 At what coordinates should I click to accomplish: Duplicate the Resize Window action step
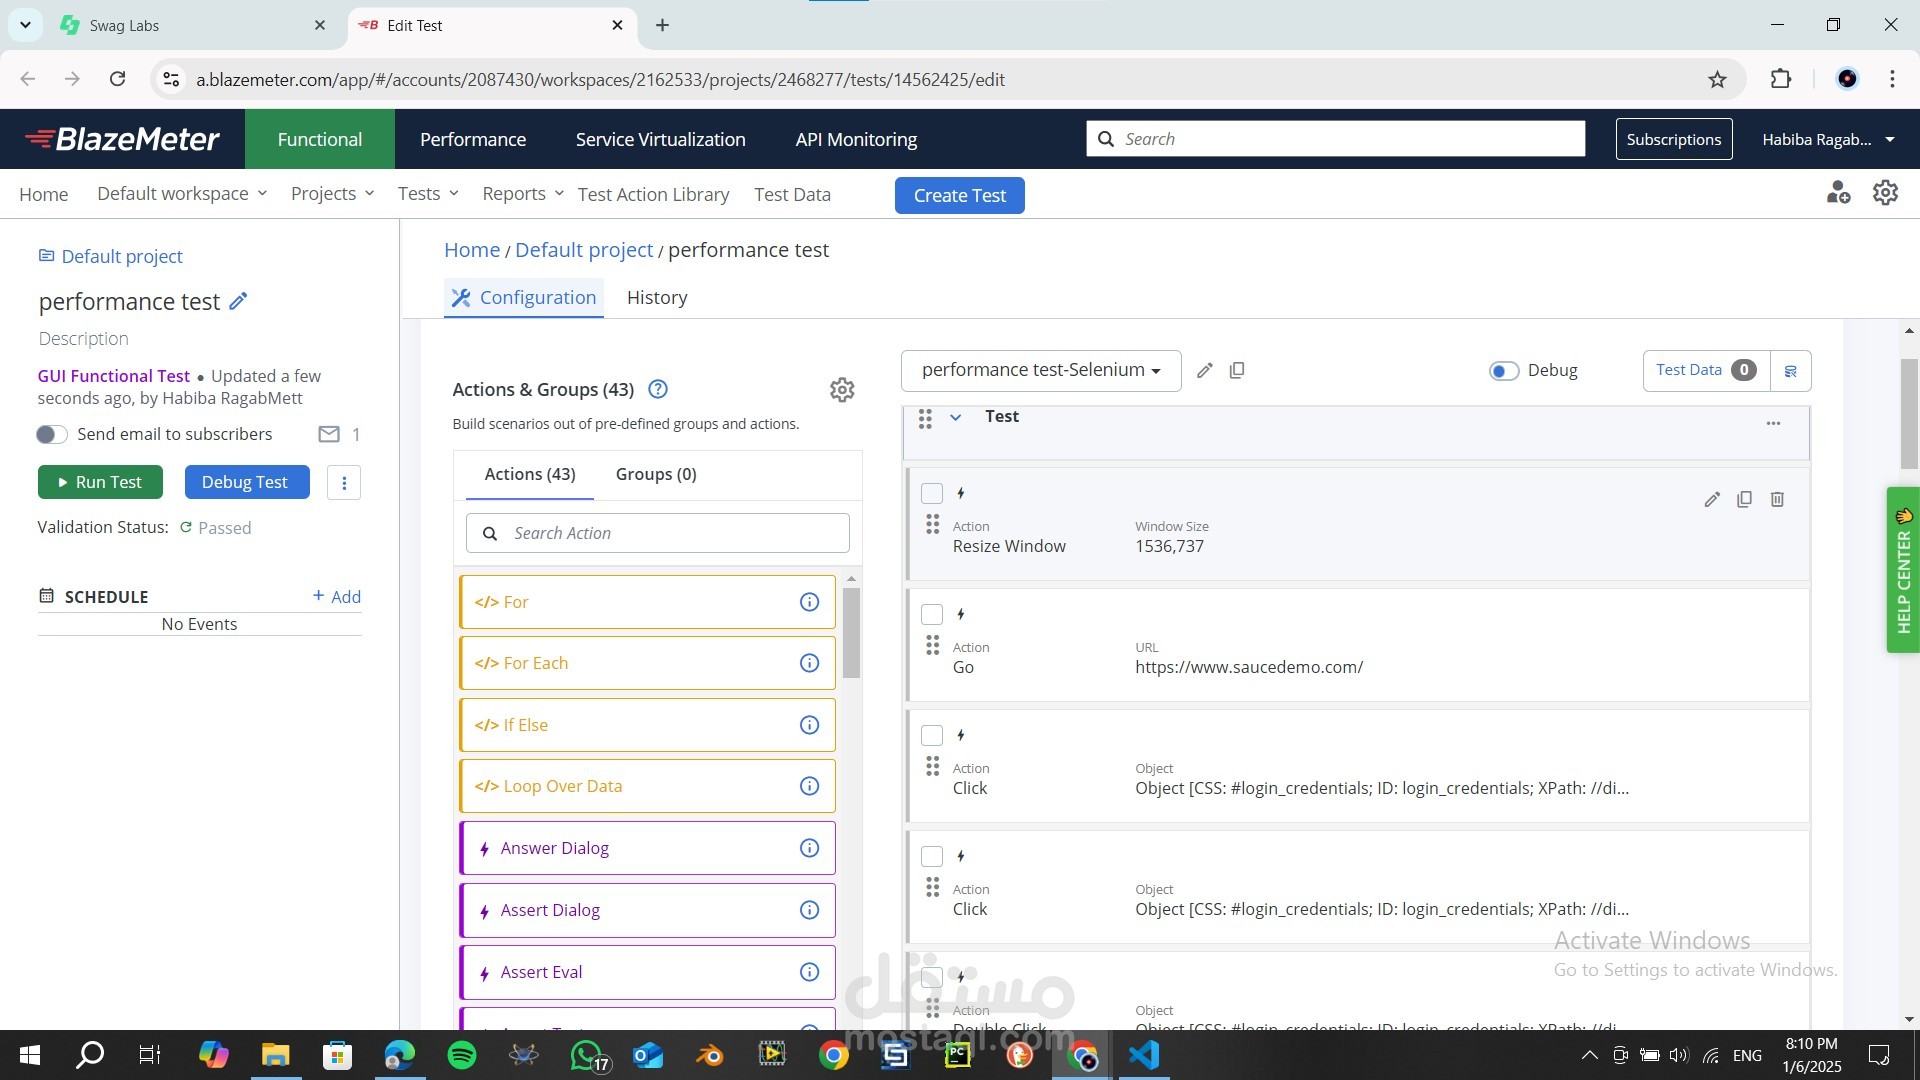point(1744,499)
